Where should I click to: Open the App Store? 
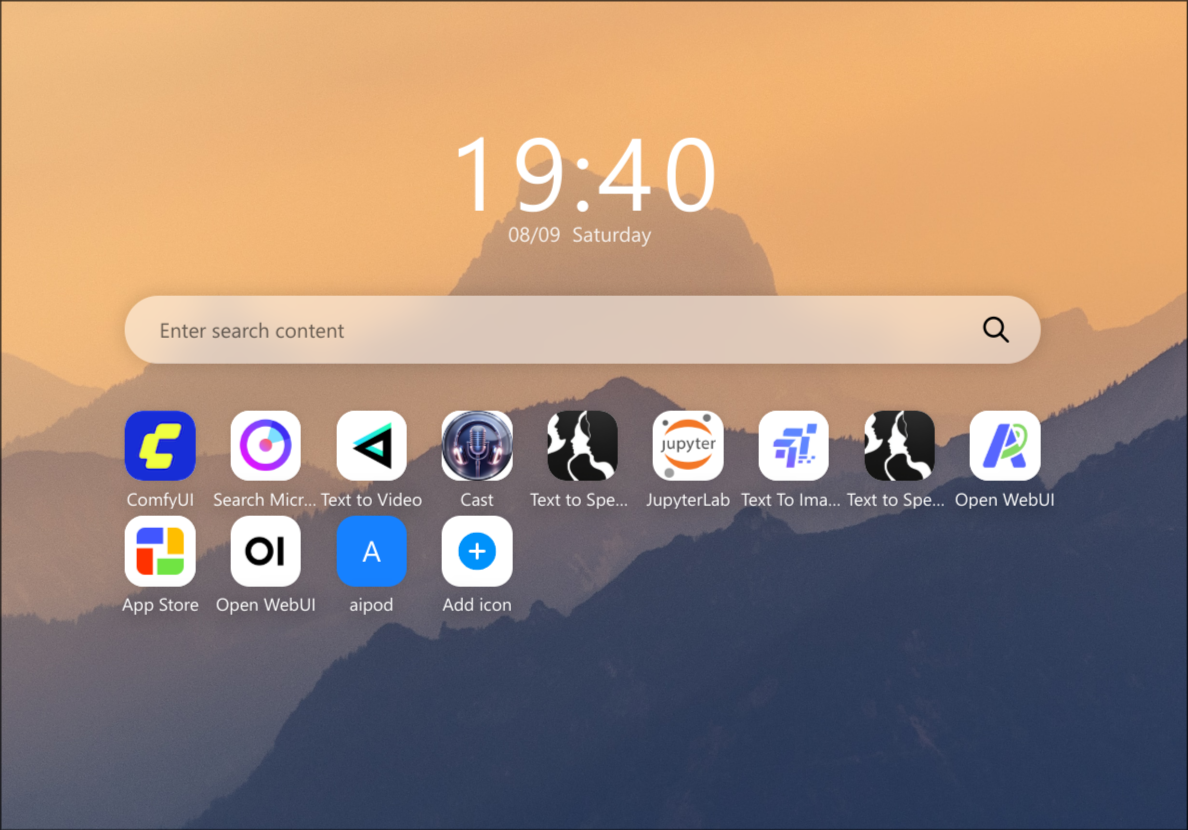(x=160, y=551)
